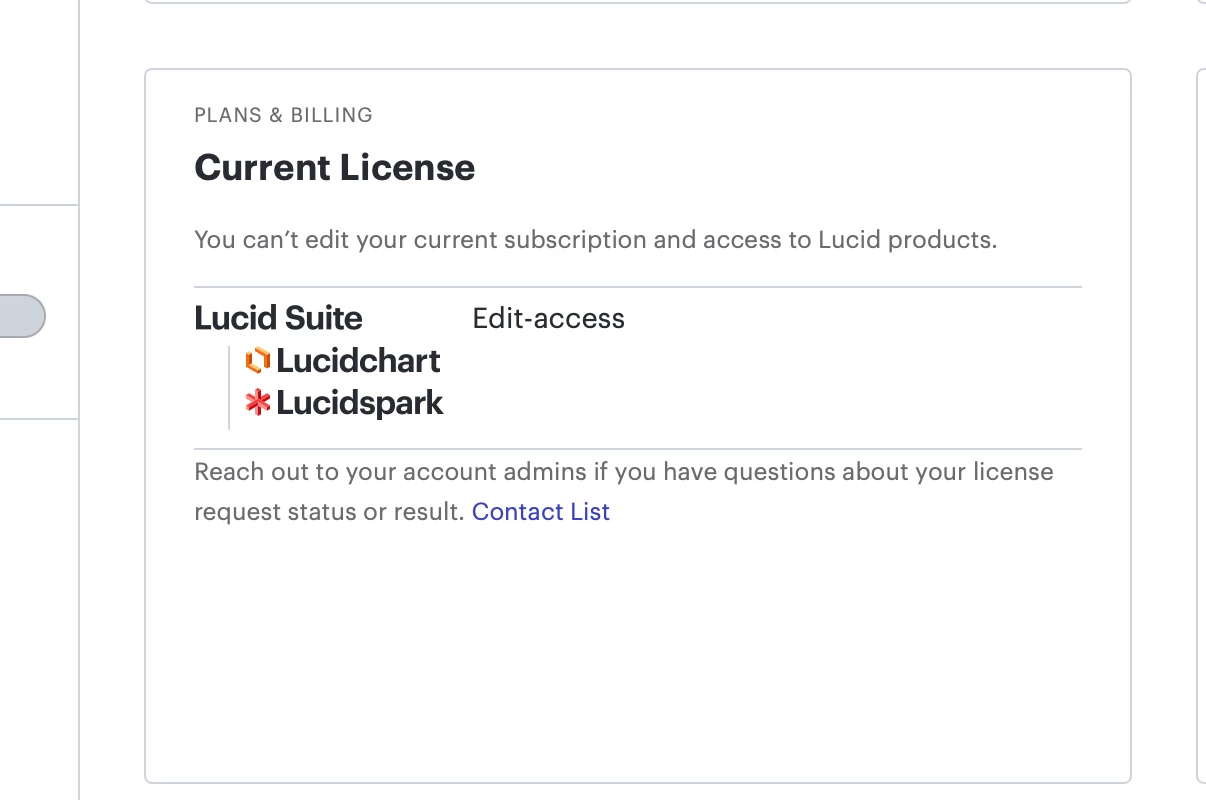Click the PLANS & BILLING section label
The image size is (1206, 800).
[x=284, y=115]
